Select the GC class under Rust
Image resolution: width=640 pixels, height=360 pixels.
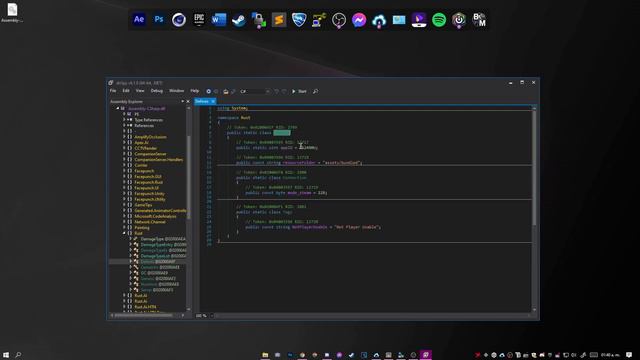tap(154, 273)
